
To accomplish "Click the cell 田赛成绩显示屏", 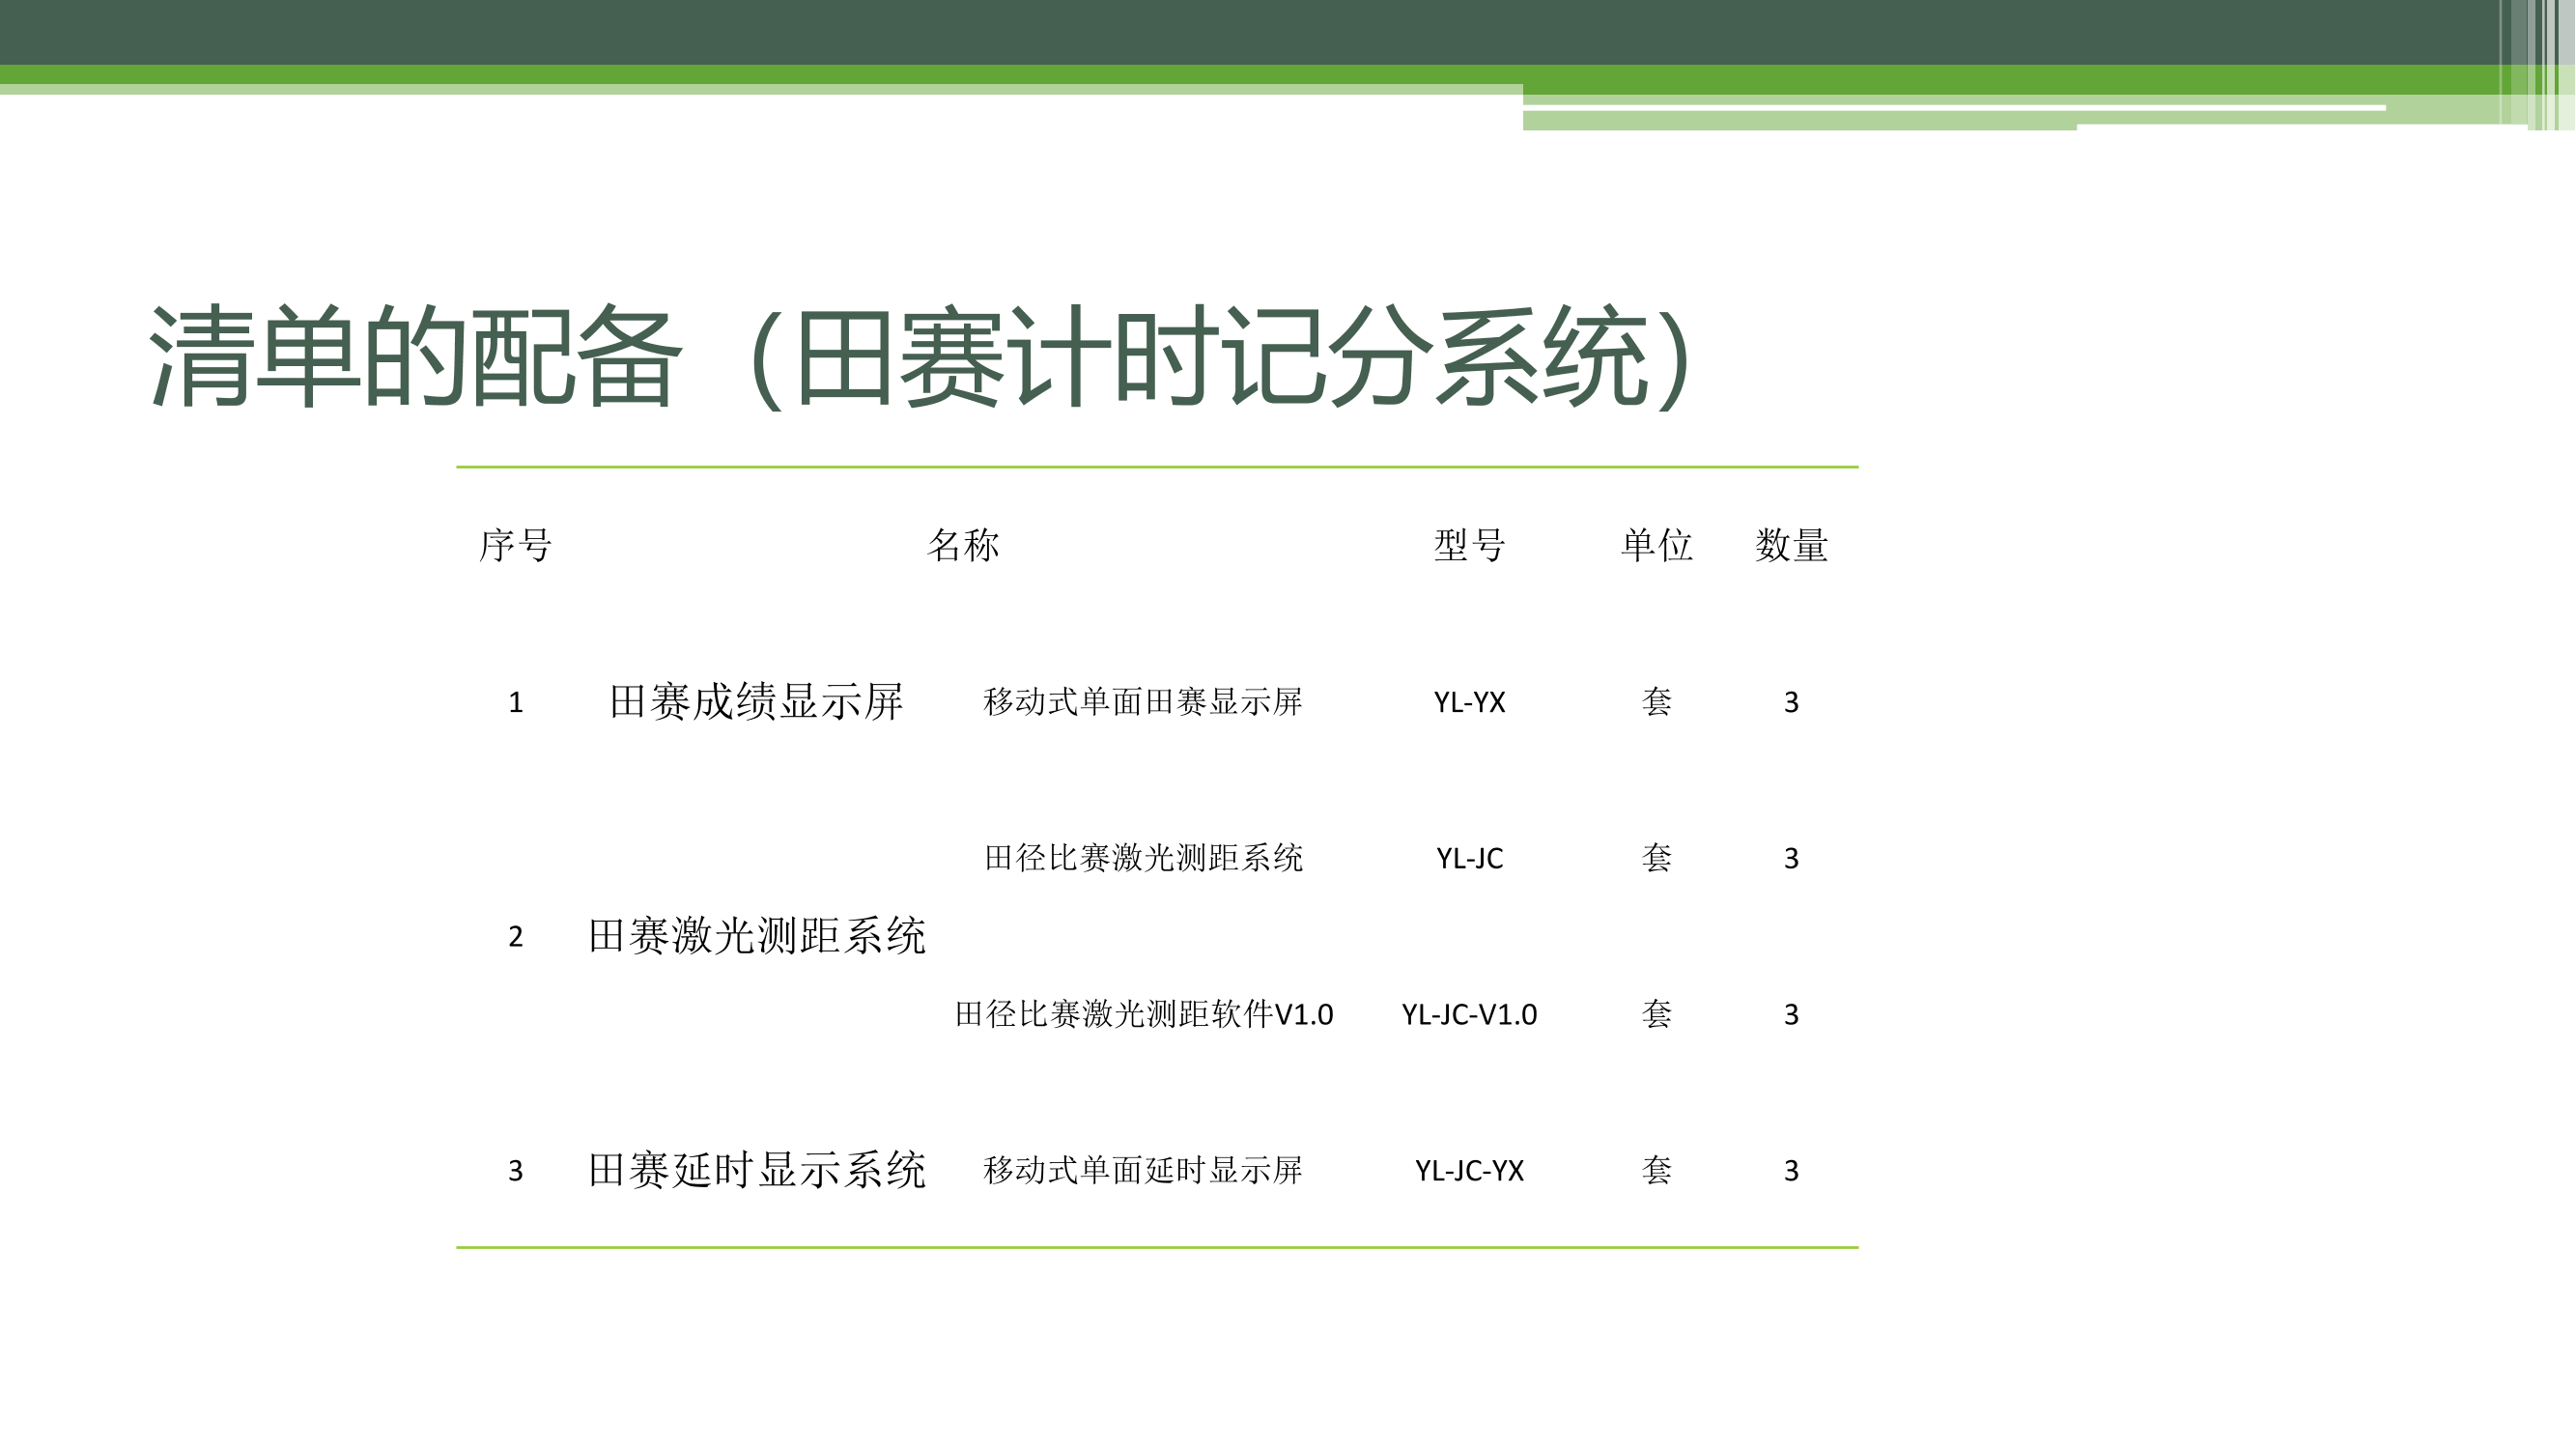I will click(x=756, y=701).
